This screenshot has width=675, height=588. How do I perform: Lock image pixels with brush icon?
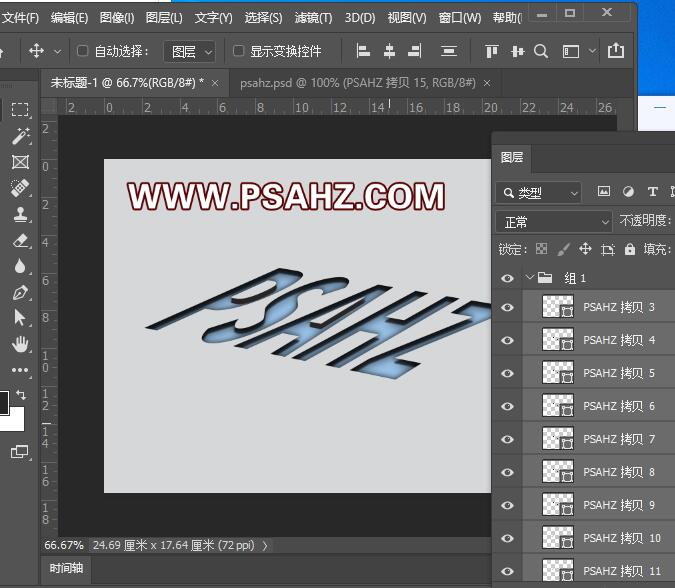tap(564, 249)
